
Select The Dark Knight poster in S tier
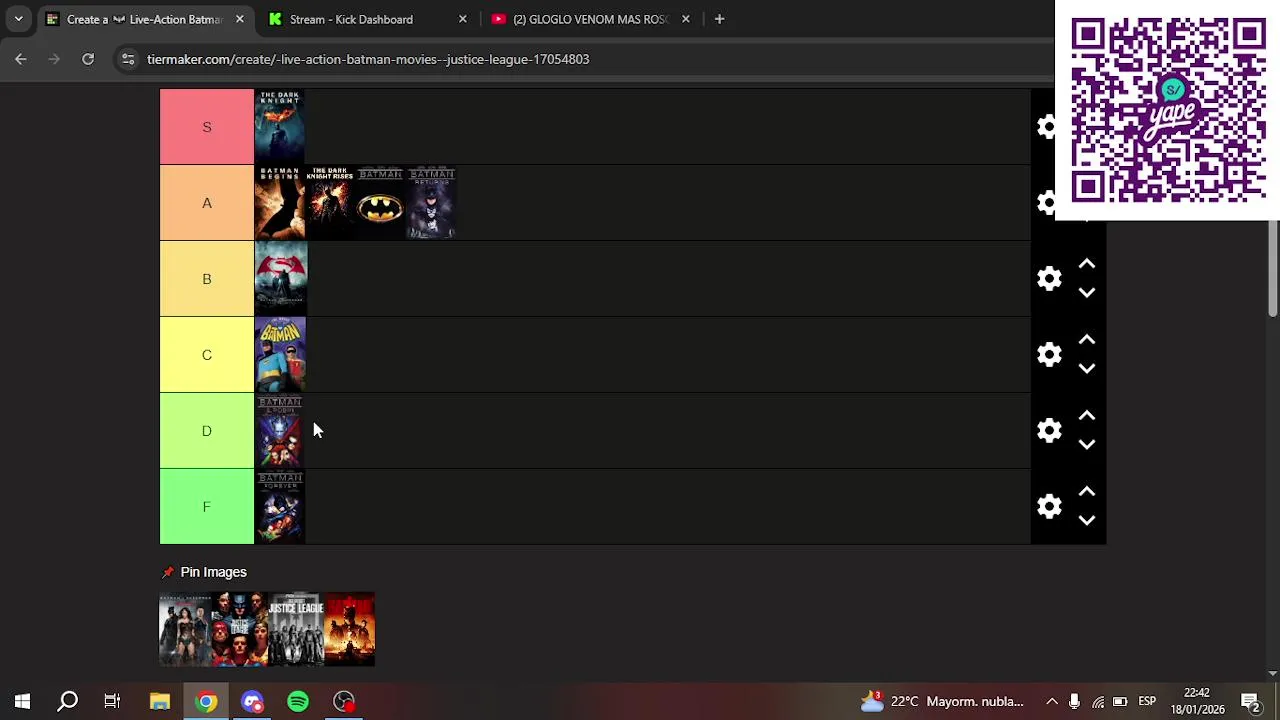(x=280, y=127)
